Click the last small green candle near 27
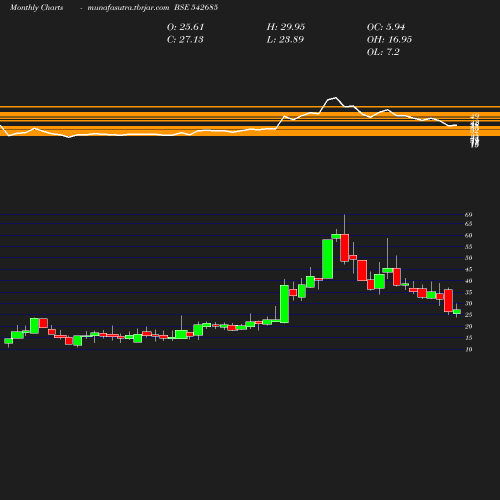The height and width of the screenshot is (500, 500). pyautogui.click(x=457, y=312)
